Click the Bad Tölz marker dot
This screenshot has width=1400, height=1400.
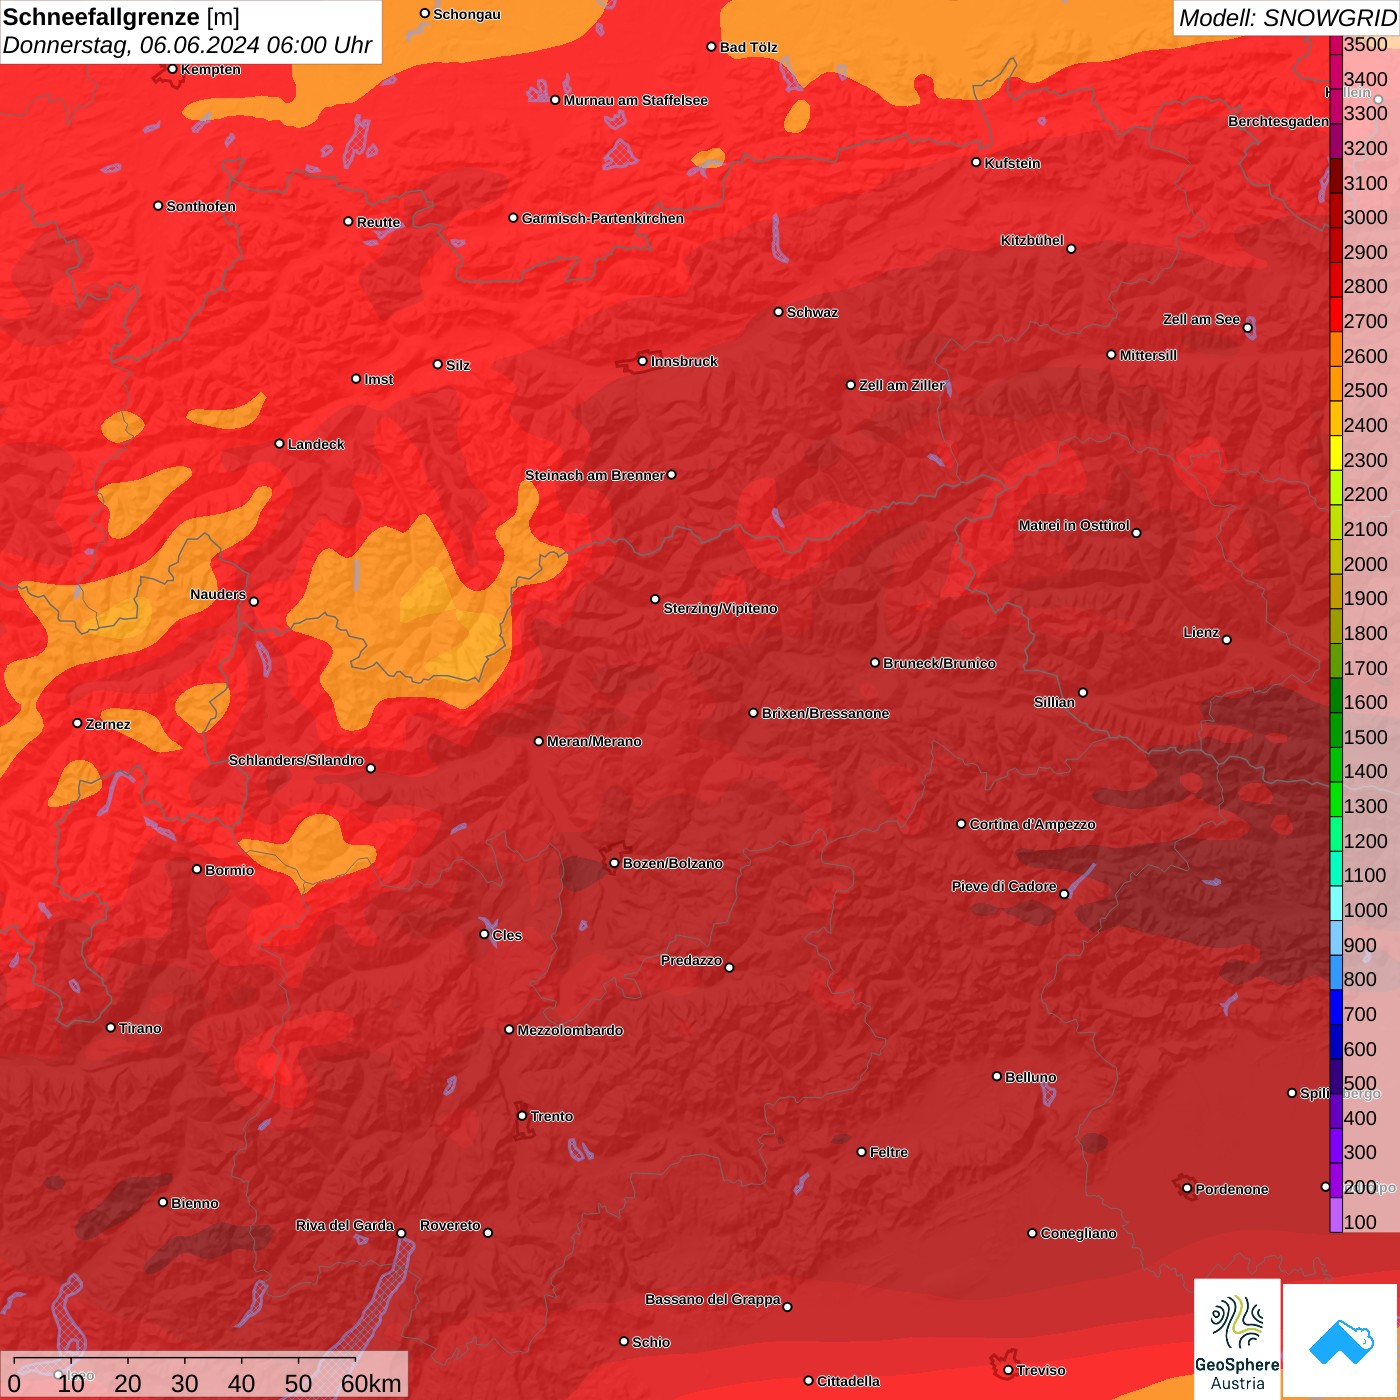coord(711,46)
